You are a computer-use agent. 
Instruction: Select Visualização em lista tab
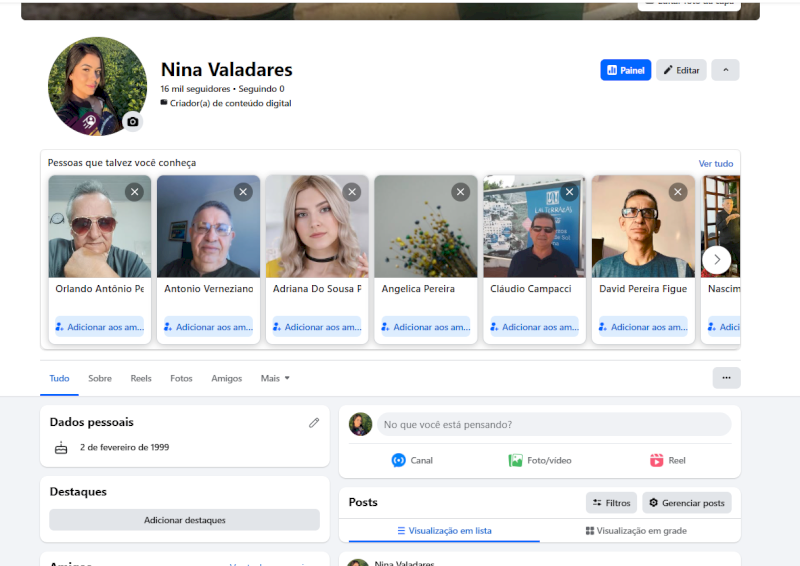444,531
